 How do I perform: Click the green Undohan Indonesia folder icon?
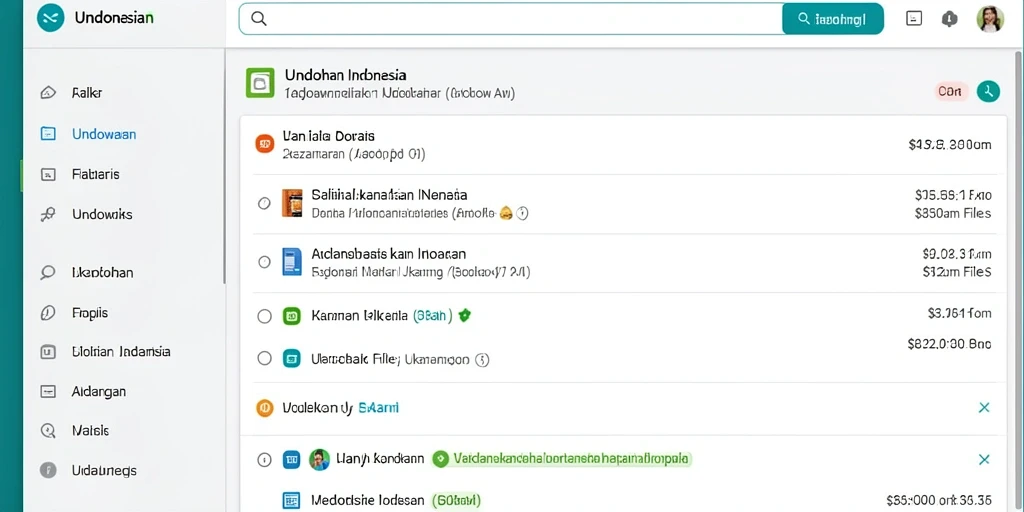point(261,83)
